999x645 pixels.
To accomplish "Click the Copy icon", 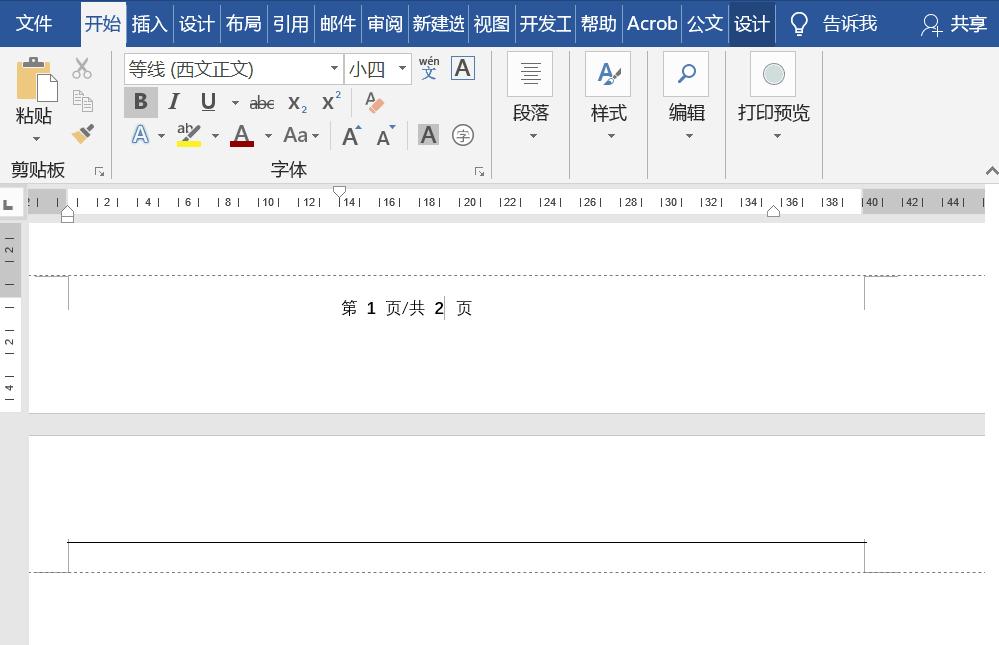I will pos(83,100).
